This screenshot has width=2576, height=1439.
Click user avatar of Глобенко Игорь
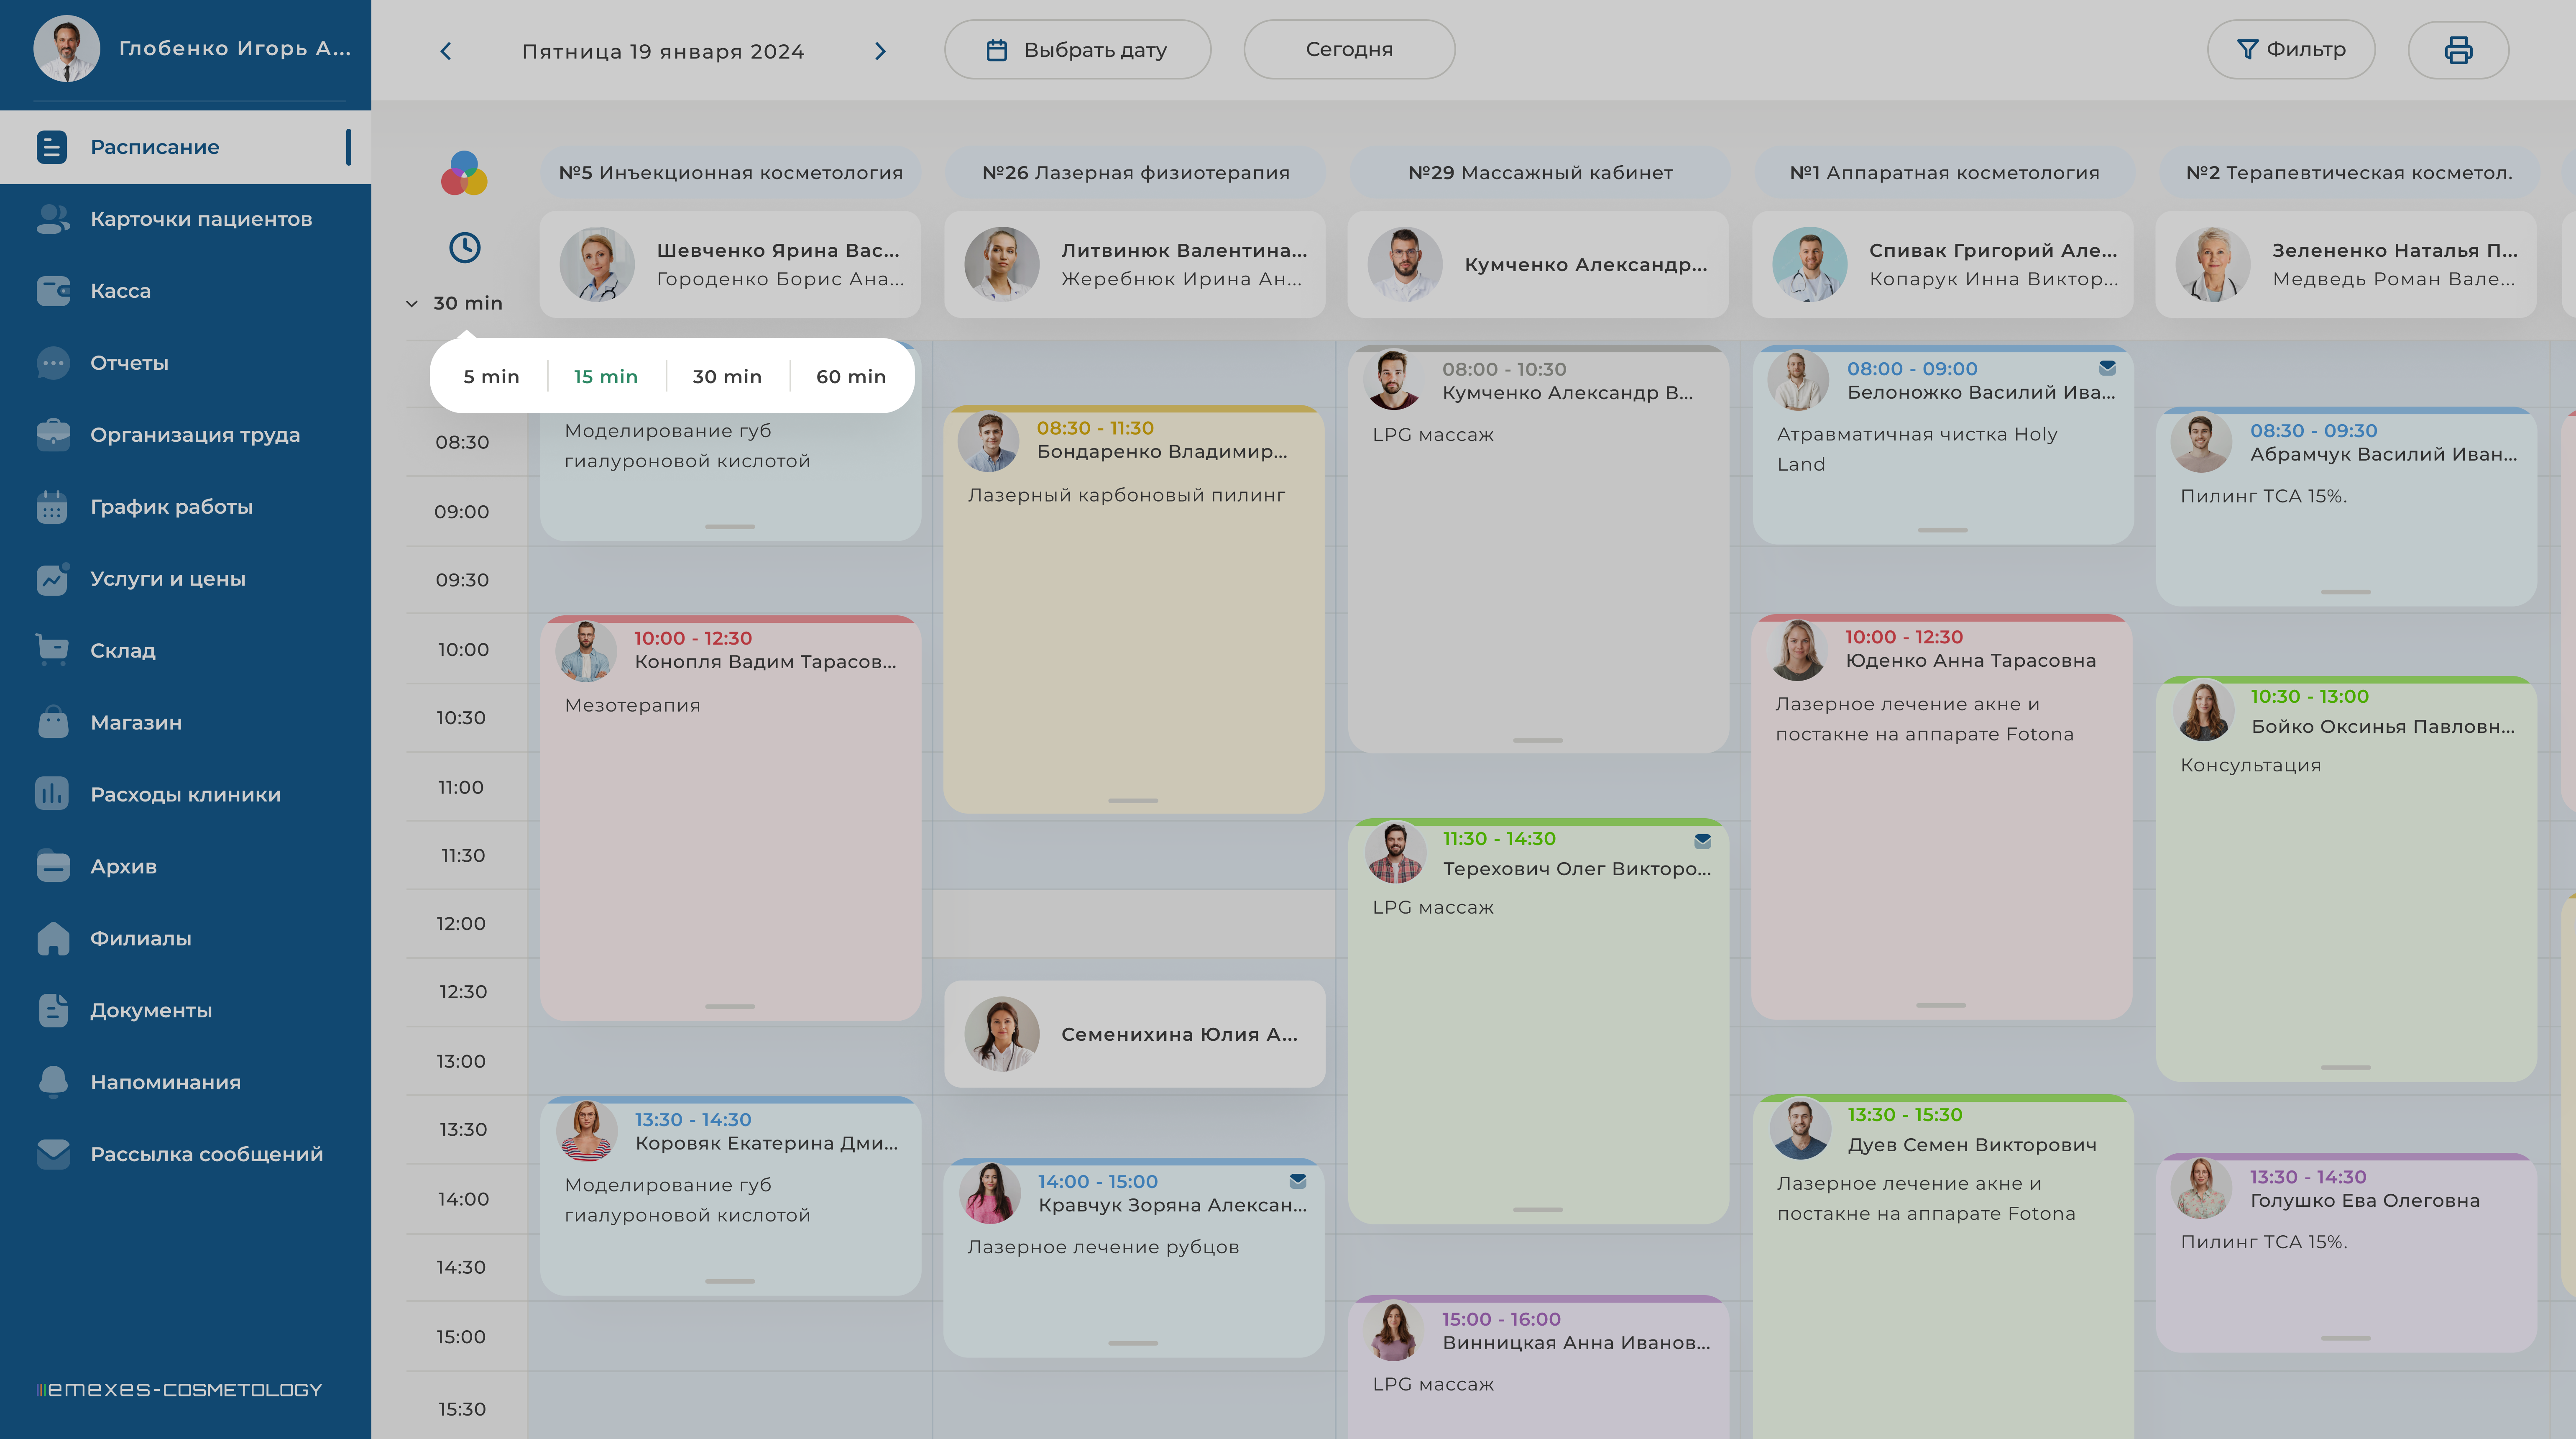click(x=66, y=49)
